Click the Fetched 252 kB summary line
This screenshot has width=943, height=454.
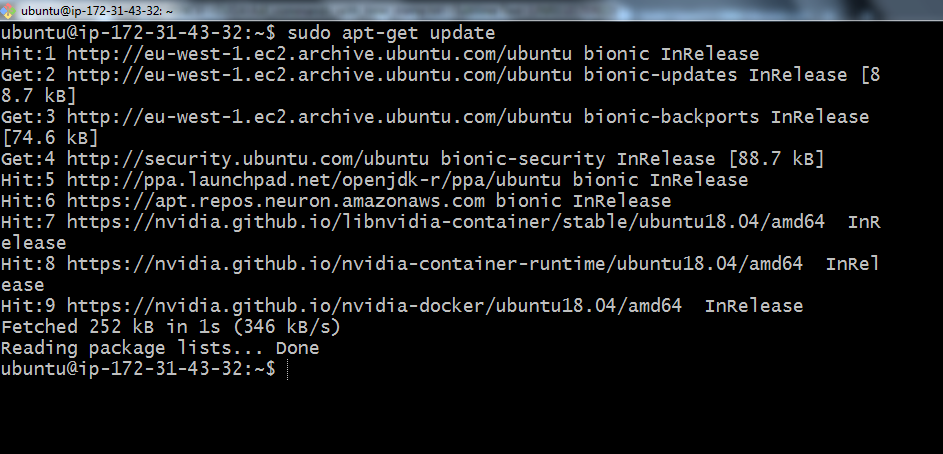click(170, 327)
